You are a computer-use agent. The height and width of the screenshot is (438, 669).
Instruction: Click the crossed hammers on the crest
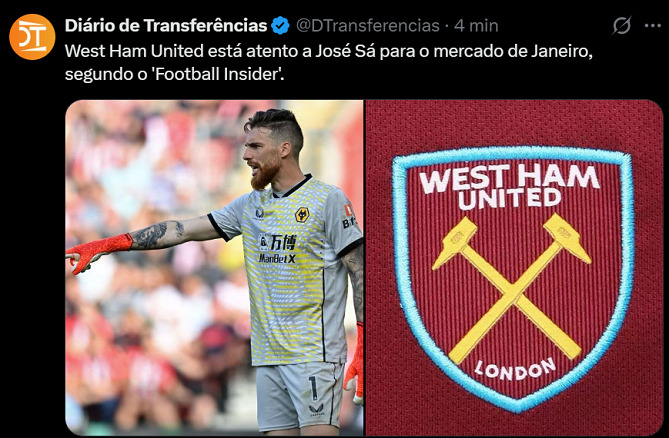point(512,288)
